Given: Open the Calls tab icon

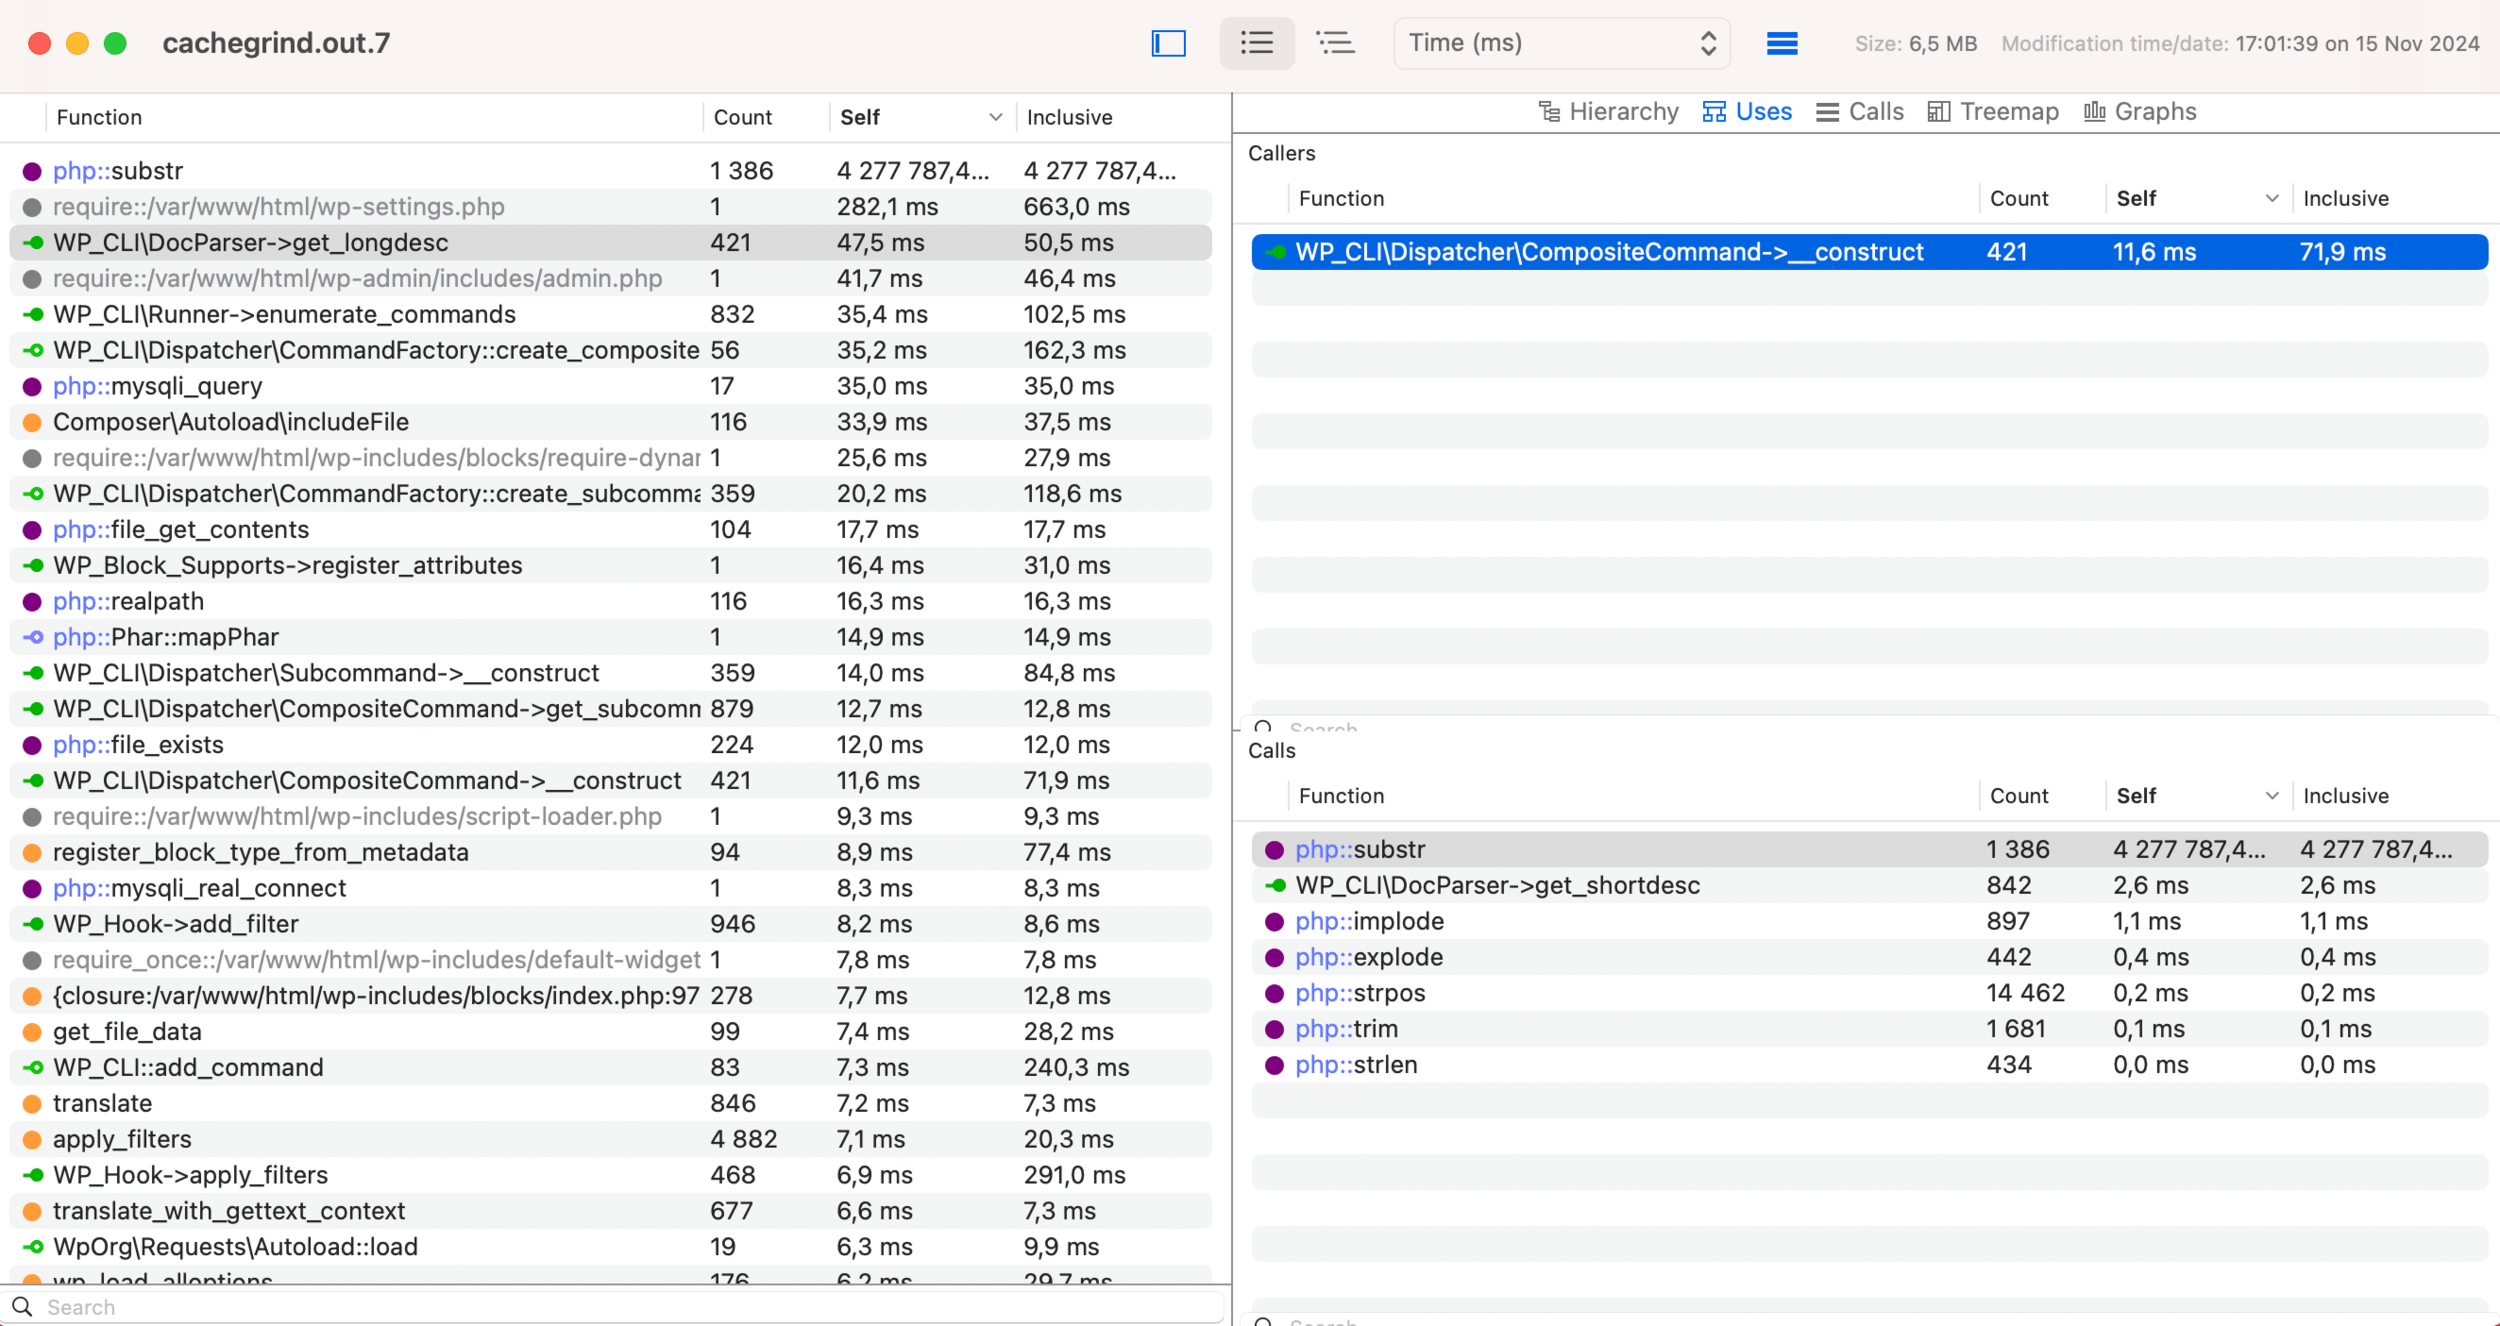Looking at the screenshot, I should point(1828,112).
